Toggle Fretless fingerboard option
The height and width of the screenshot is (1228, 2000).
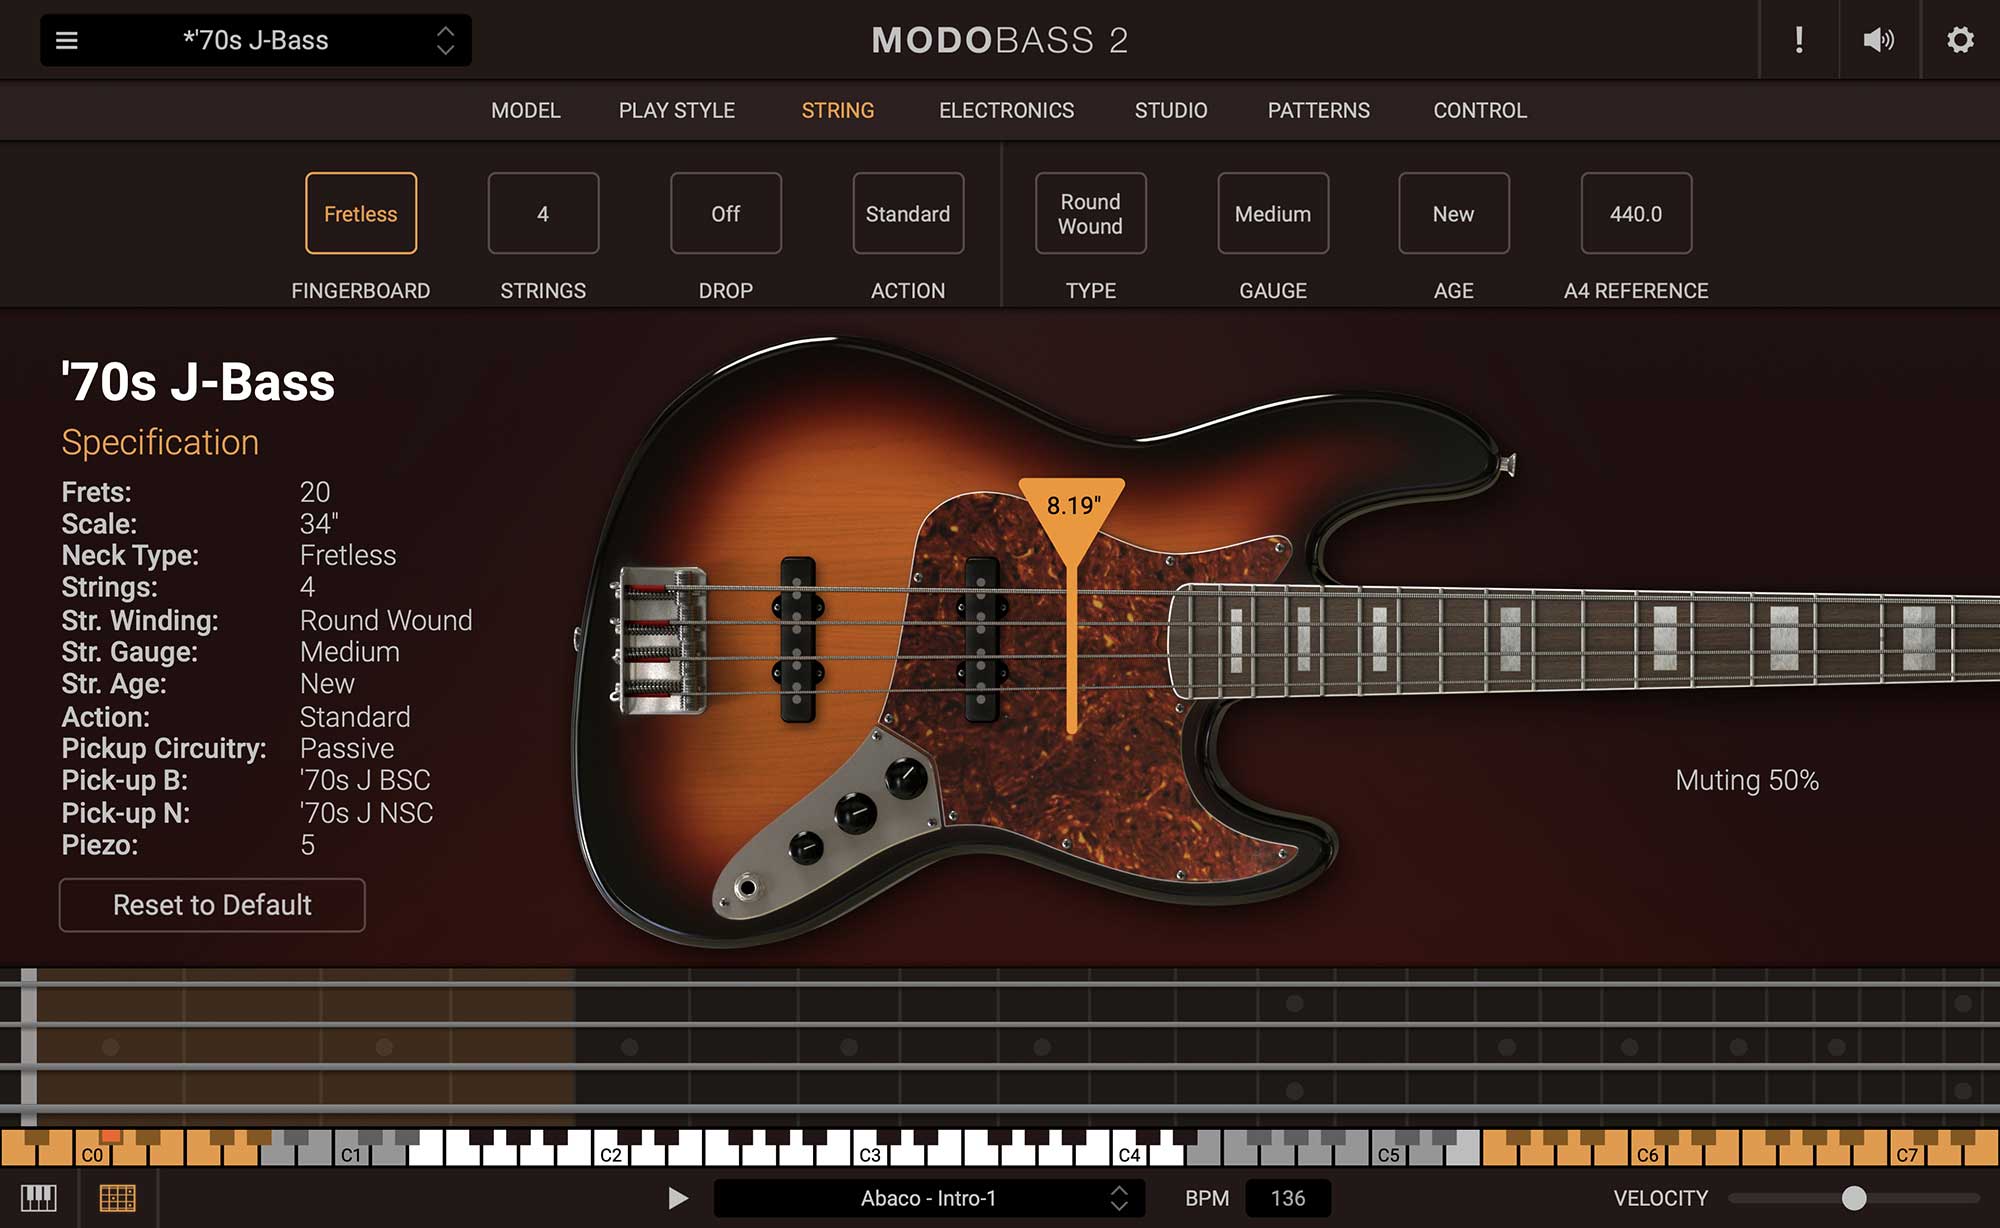360,213
